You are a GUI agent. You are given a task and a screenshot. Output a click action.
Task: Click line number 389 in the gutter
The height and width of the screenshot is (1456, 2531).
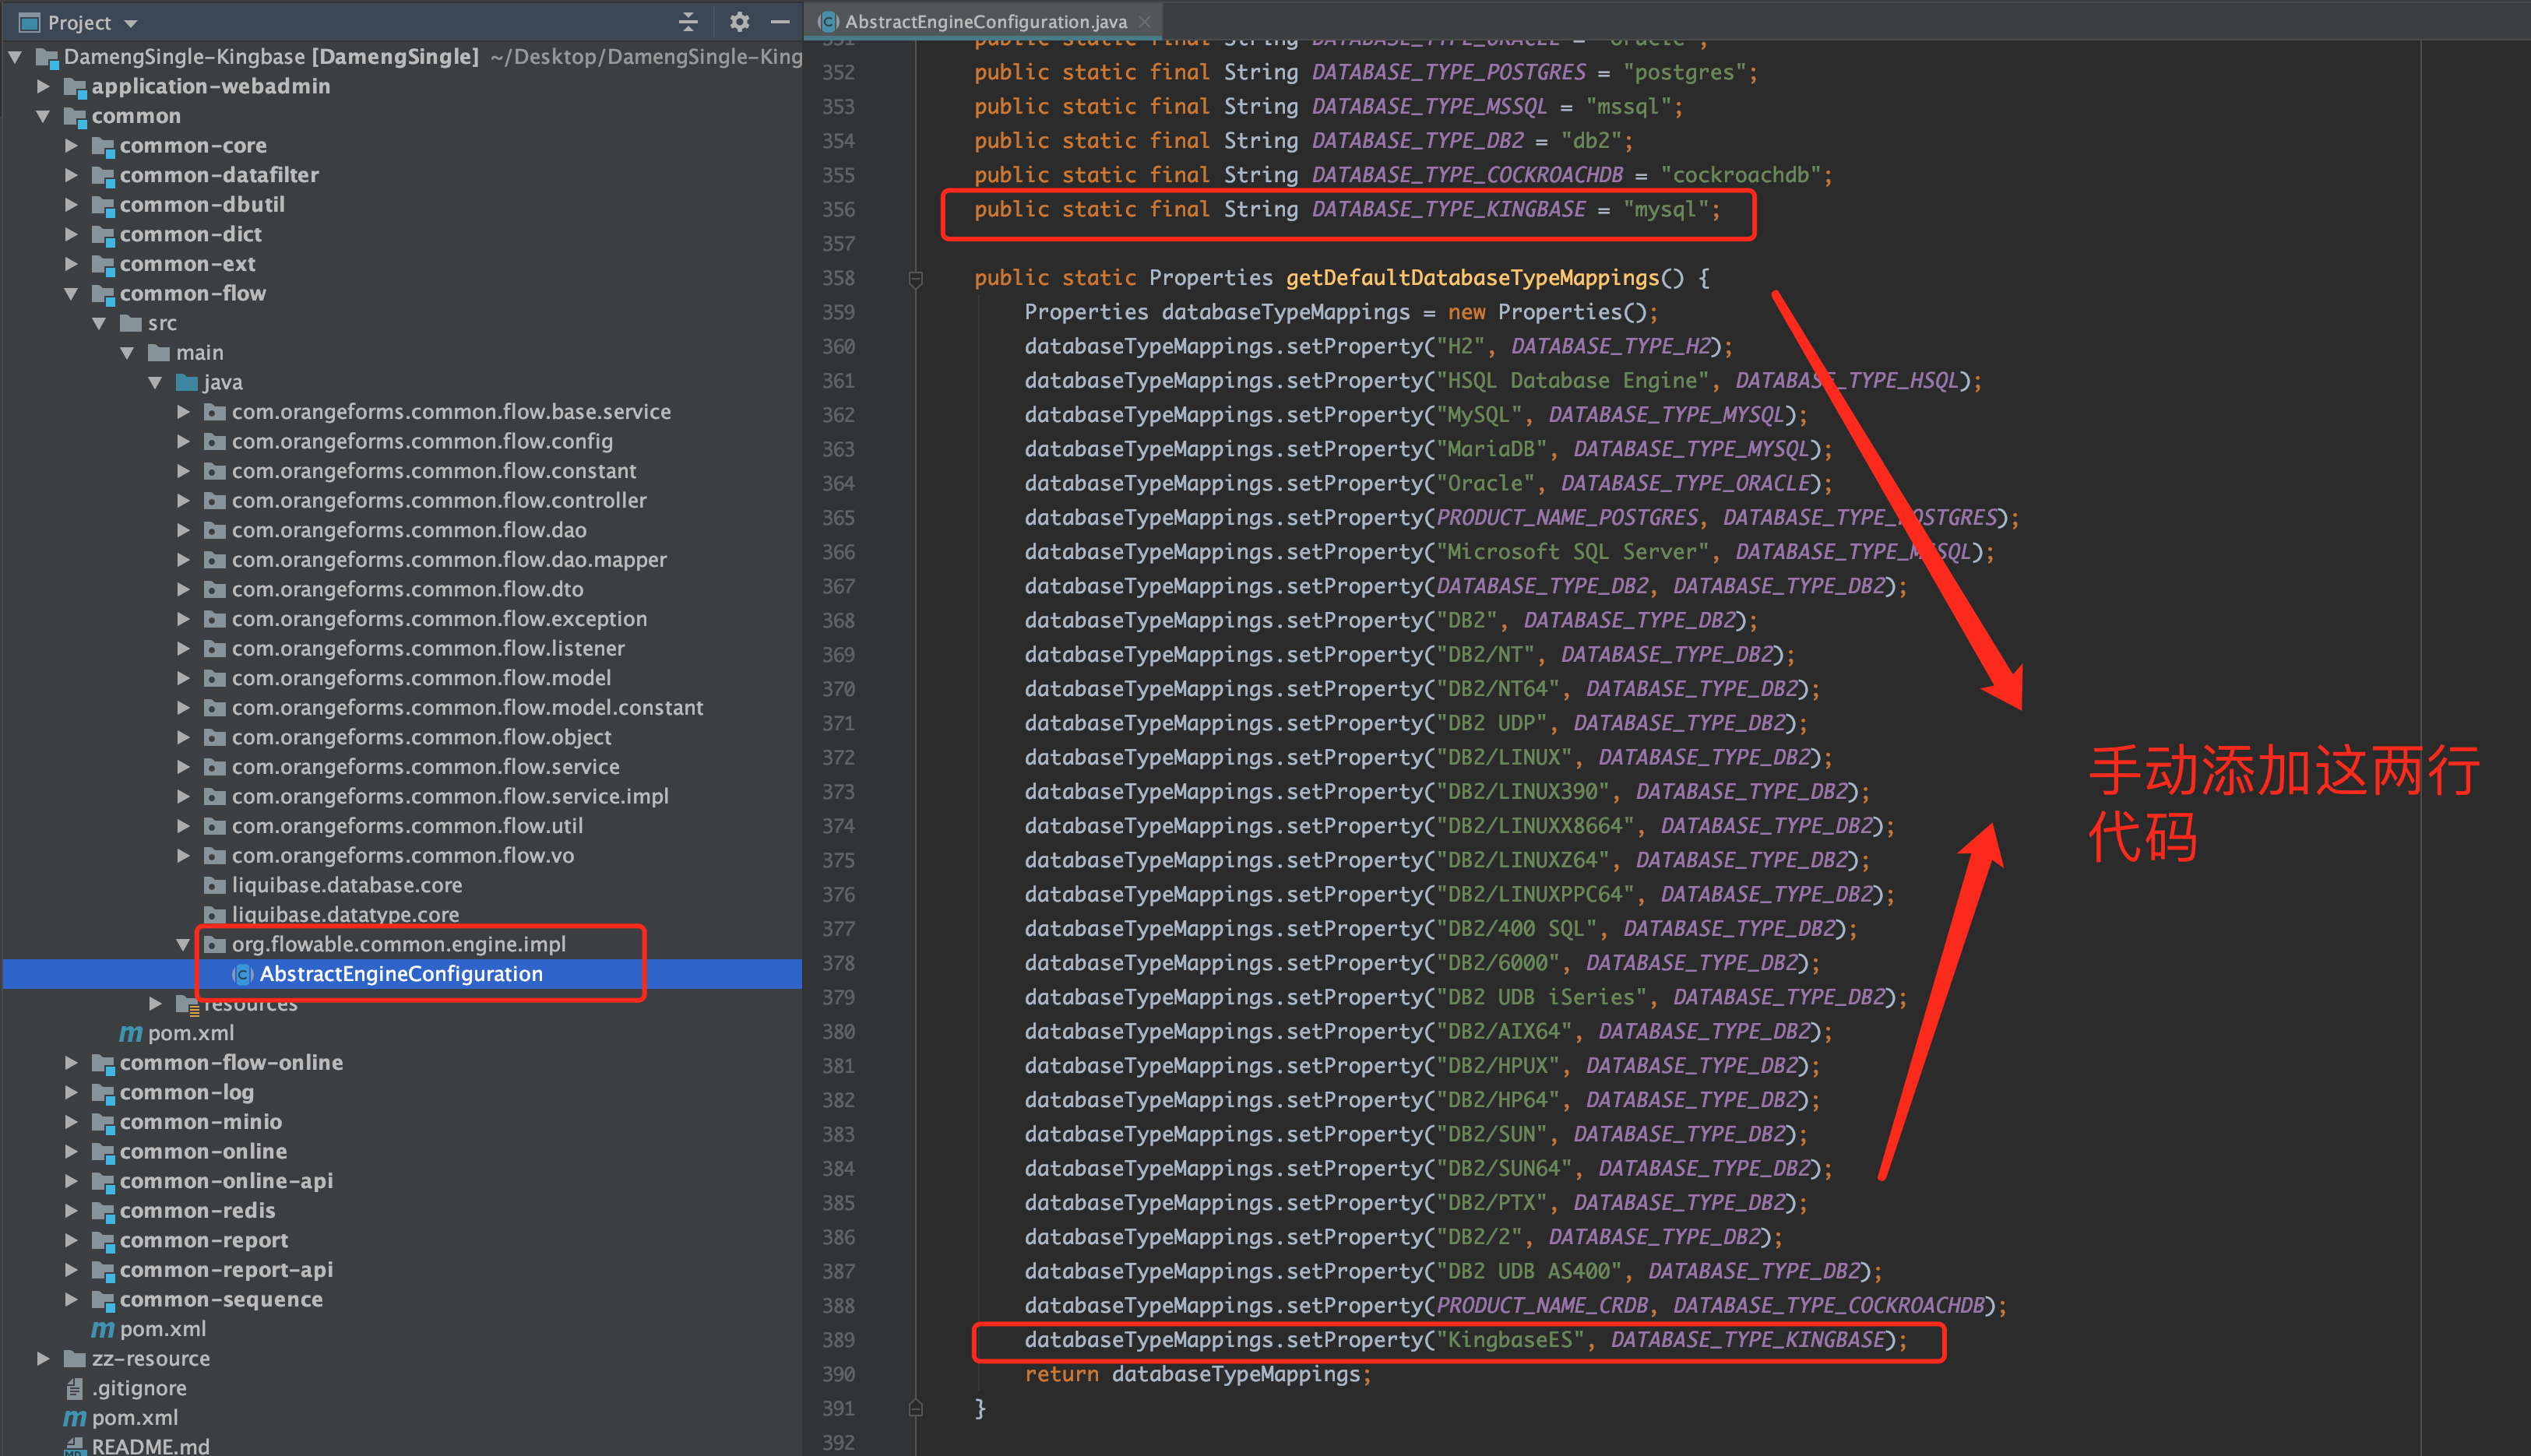[838, 1340]
